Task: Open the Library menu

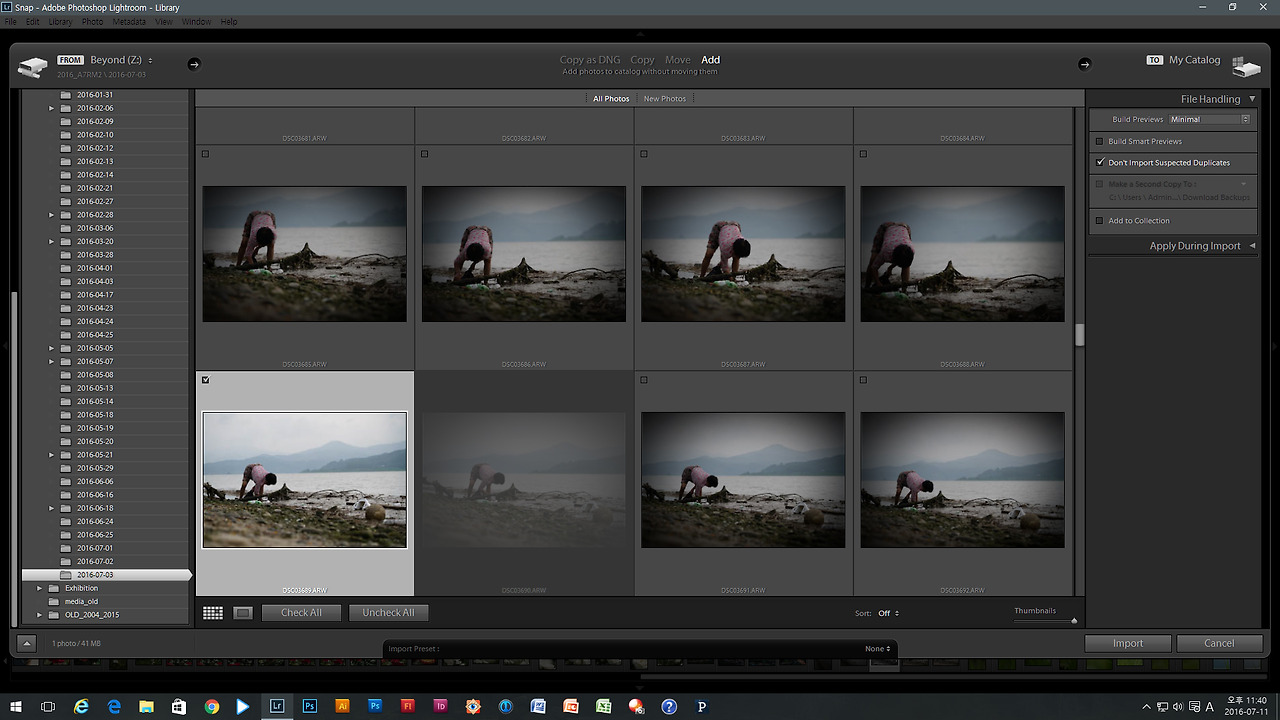Action: 60,22
